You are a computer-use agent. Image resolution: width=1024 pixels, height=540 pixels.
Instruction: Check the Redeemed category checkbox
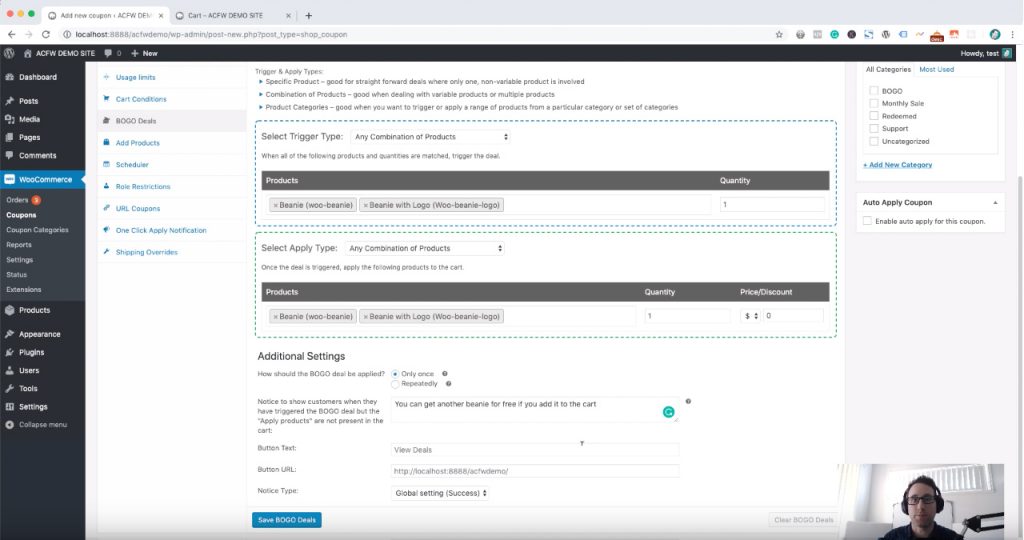pyautogui.click(x=874, y=116)
